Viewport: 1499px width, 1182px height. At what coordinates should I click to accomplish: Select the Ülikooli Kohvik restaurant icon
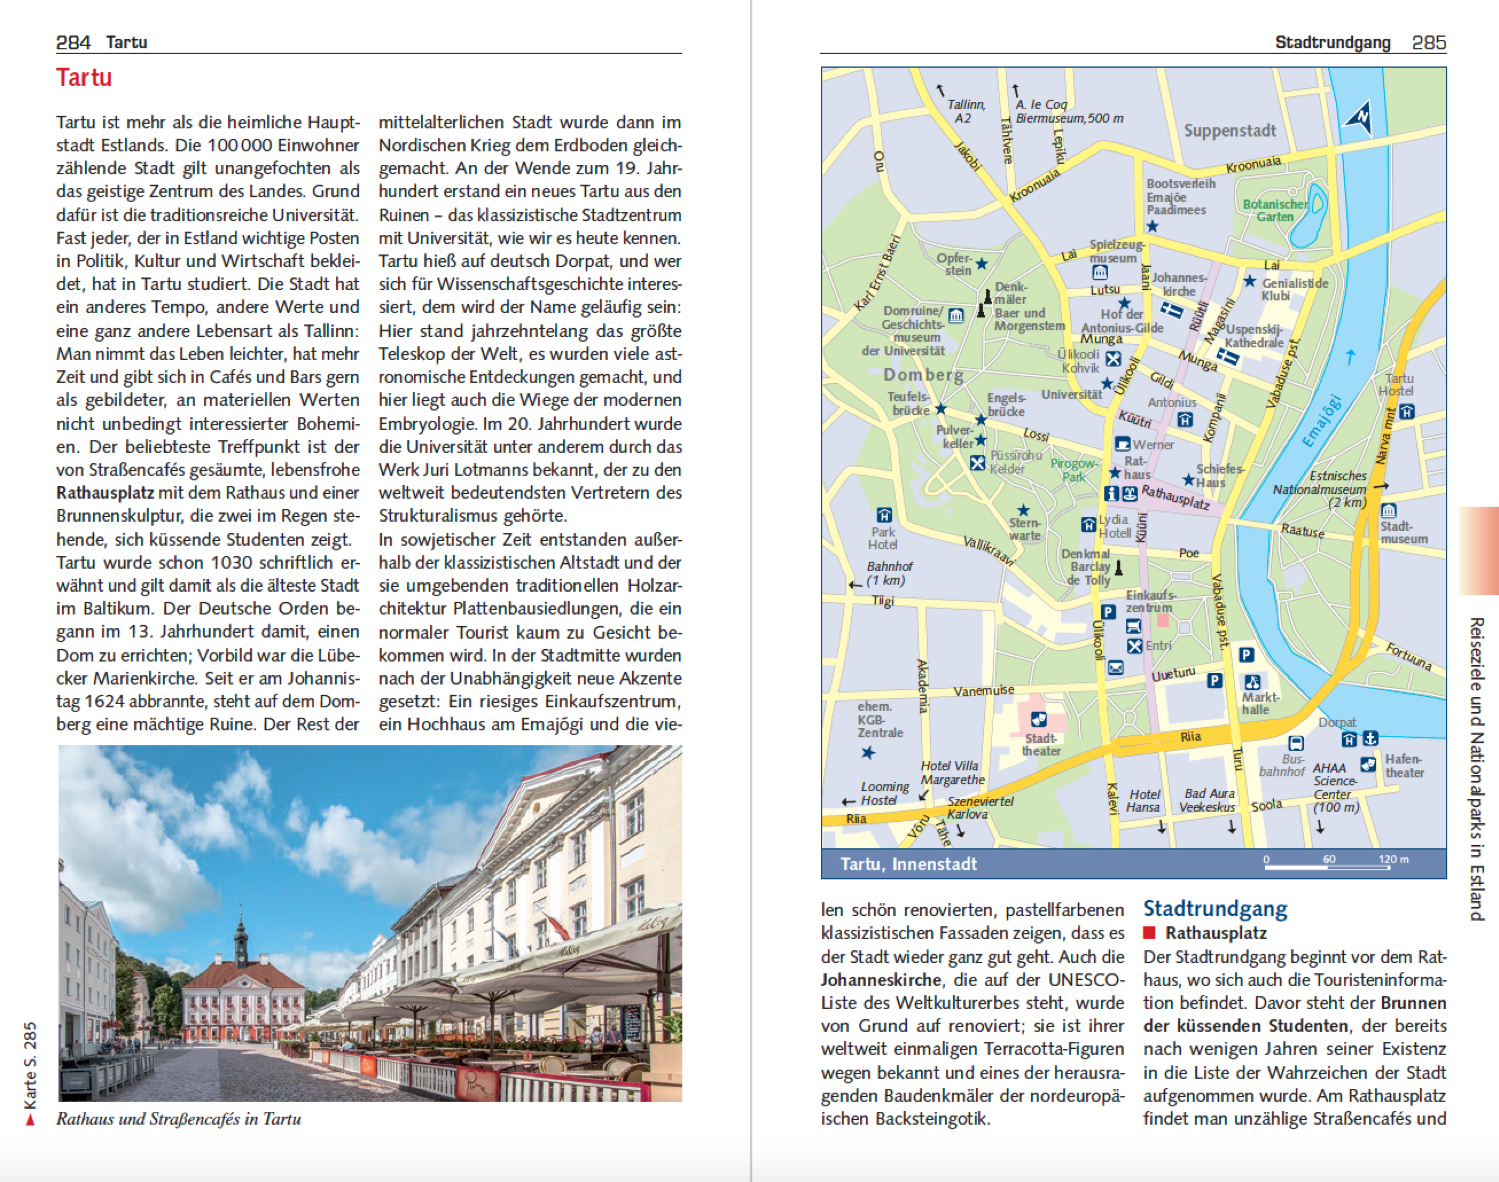1113,360
